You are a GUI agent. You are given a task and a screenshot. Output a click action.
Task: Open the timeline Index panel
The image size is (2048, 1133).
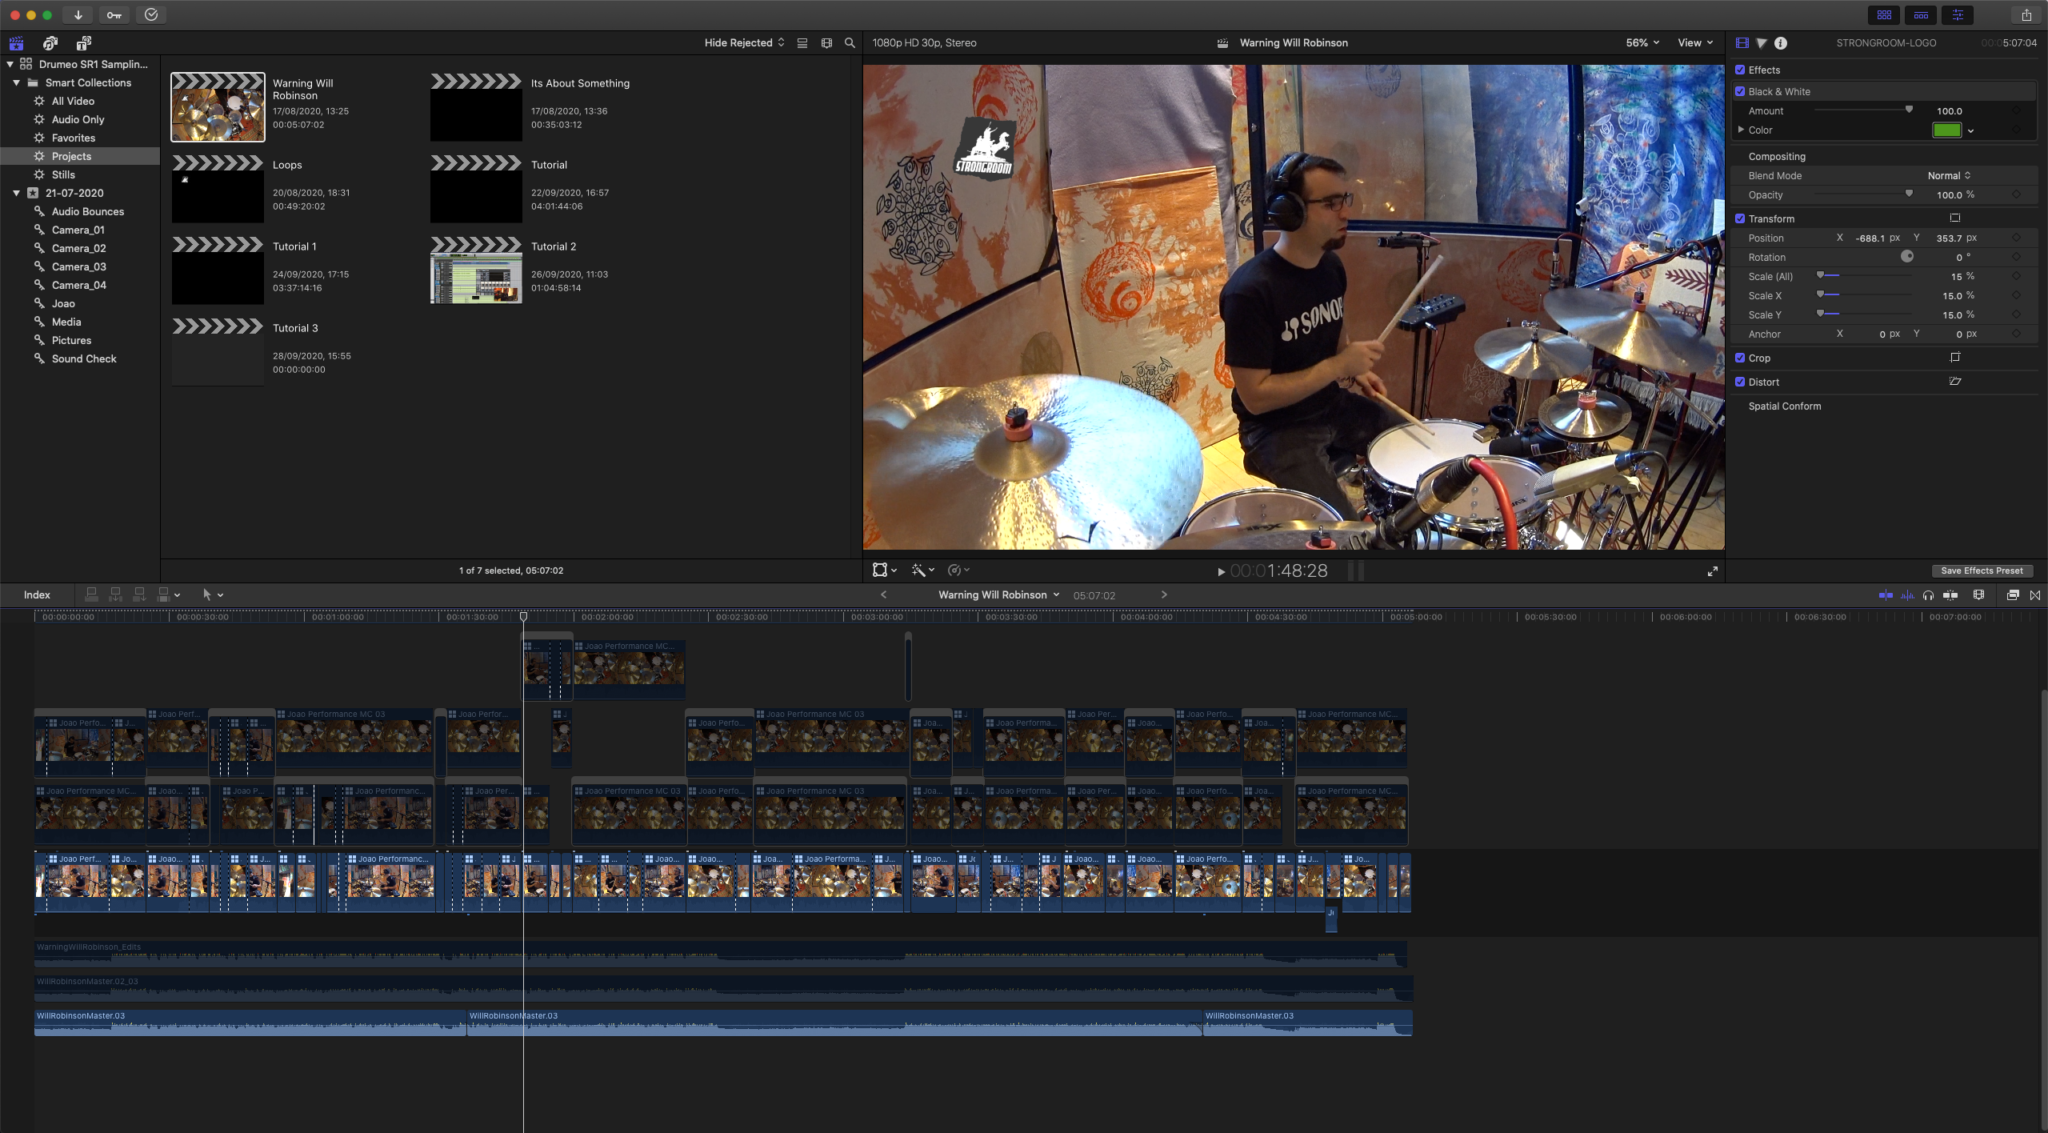coord(38,594)
